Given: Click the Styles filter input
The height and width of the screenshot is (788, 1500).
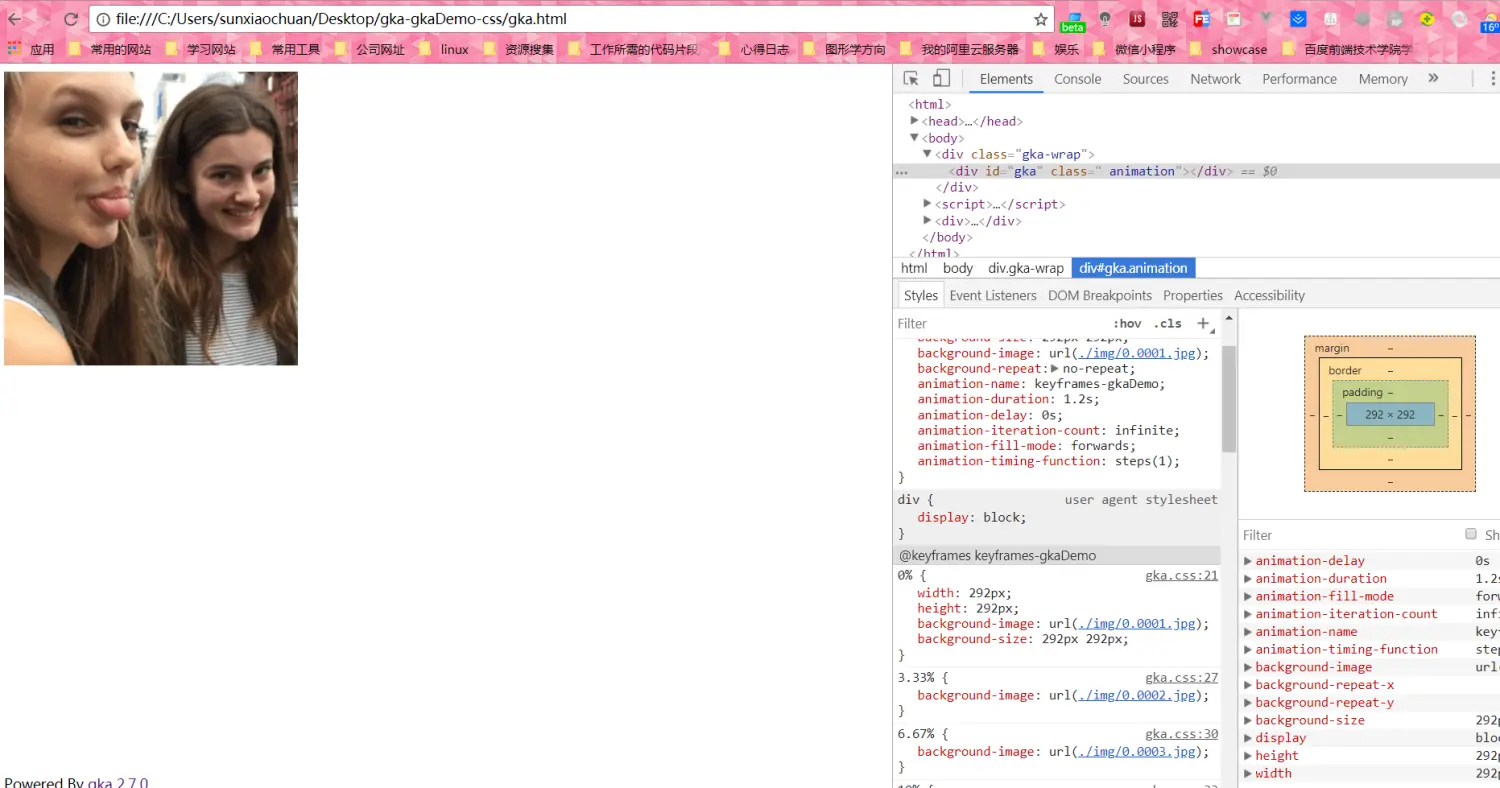Looking at the screenshot, I should click(1000, 323).
